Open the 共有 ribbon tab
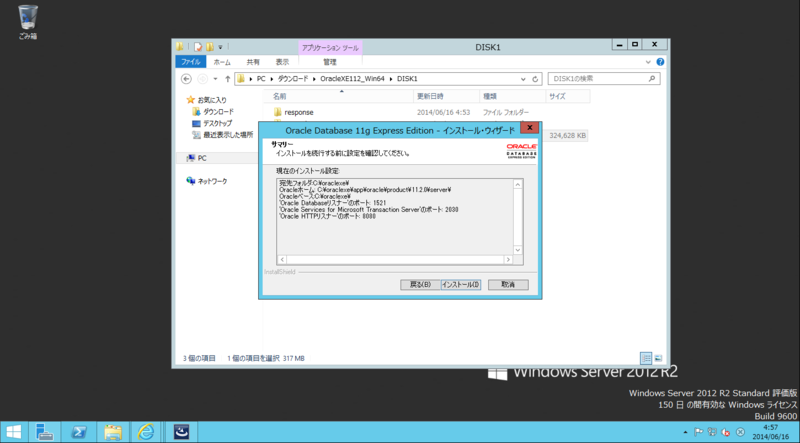800x443 pixels. click(253, 62)
